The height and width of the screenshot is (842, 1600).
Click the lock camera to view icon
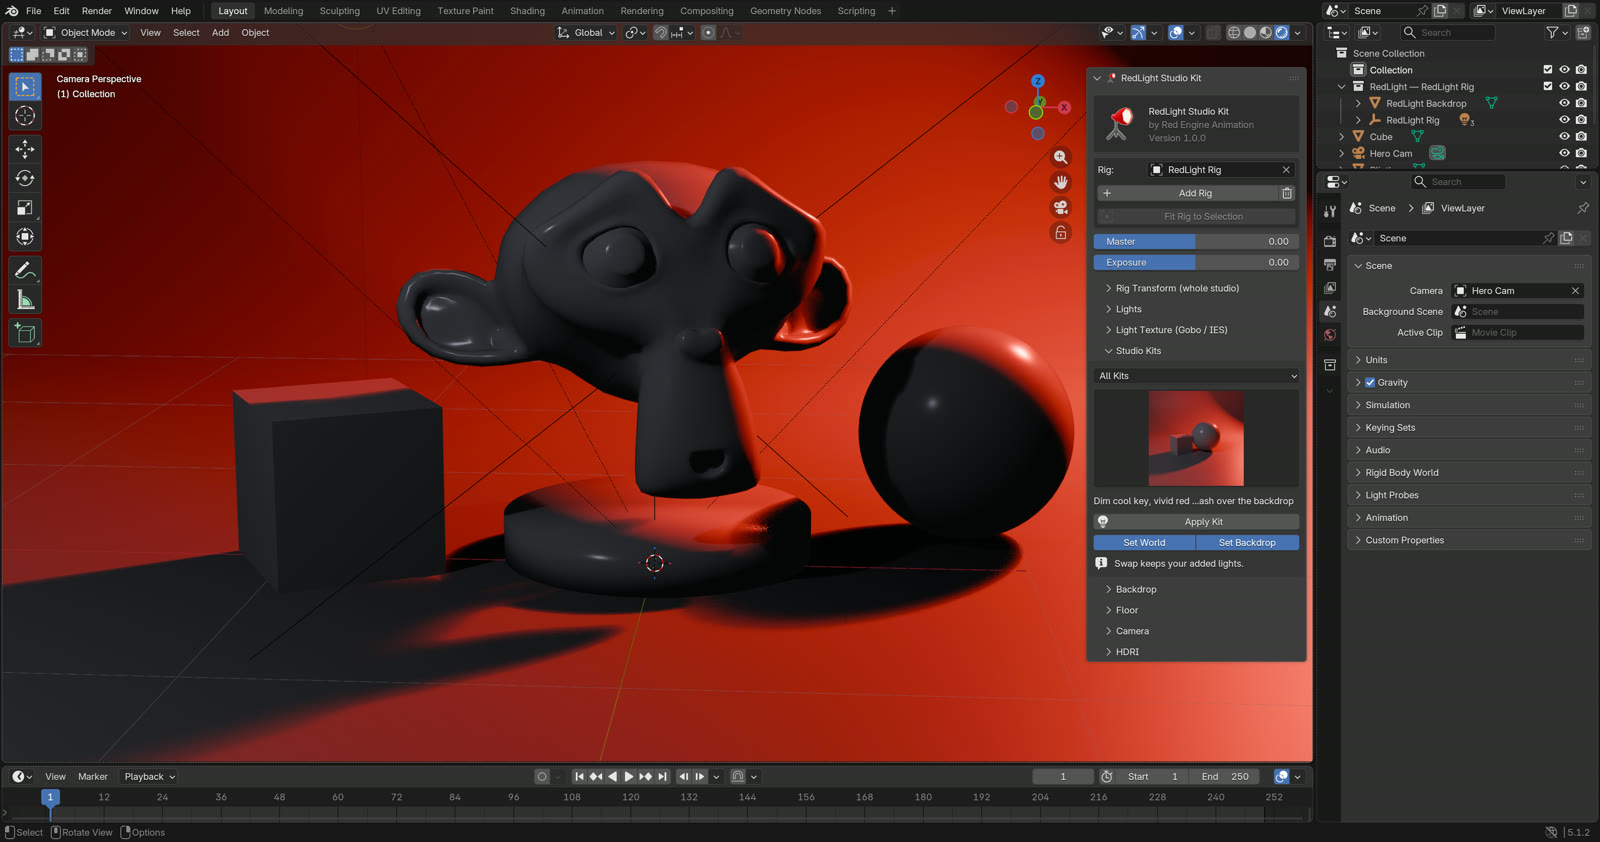pyautogui.click(x=1061, y=232)
